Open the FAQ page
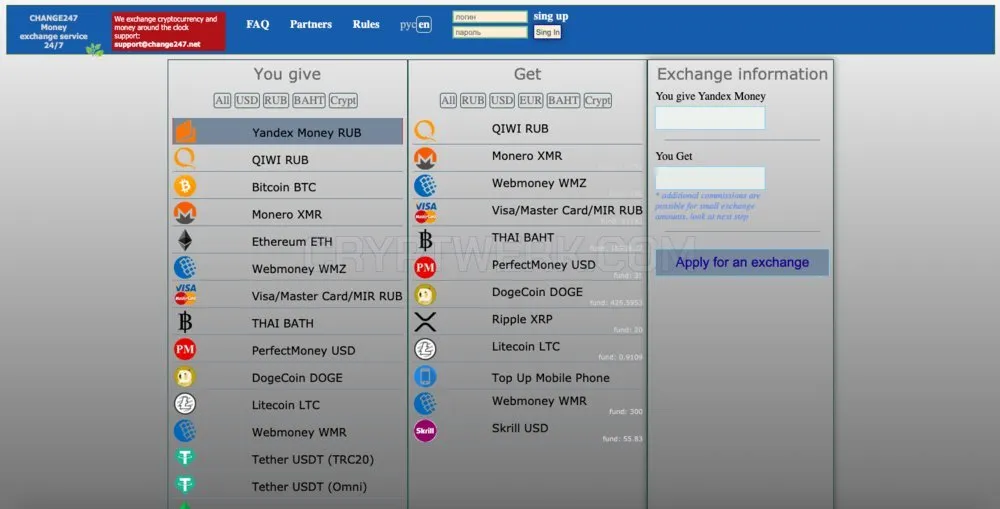 point(258,24)
